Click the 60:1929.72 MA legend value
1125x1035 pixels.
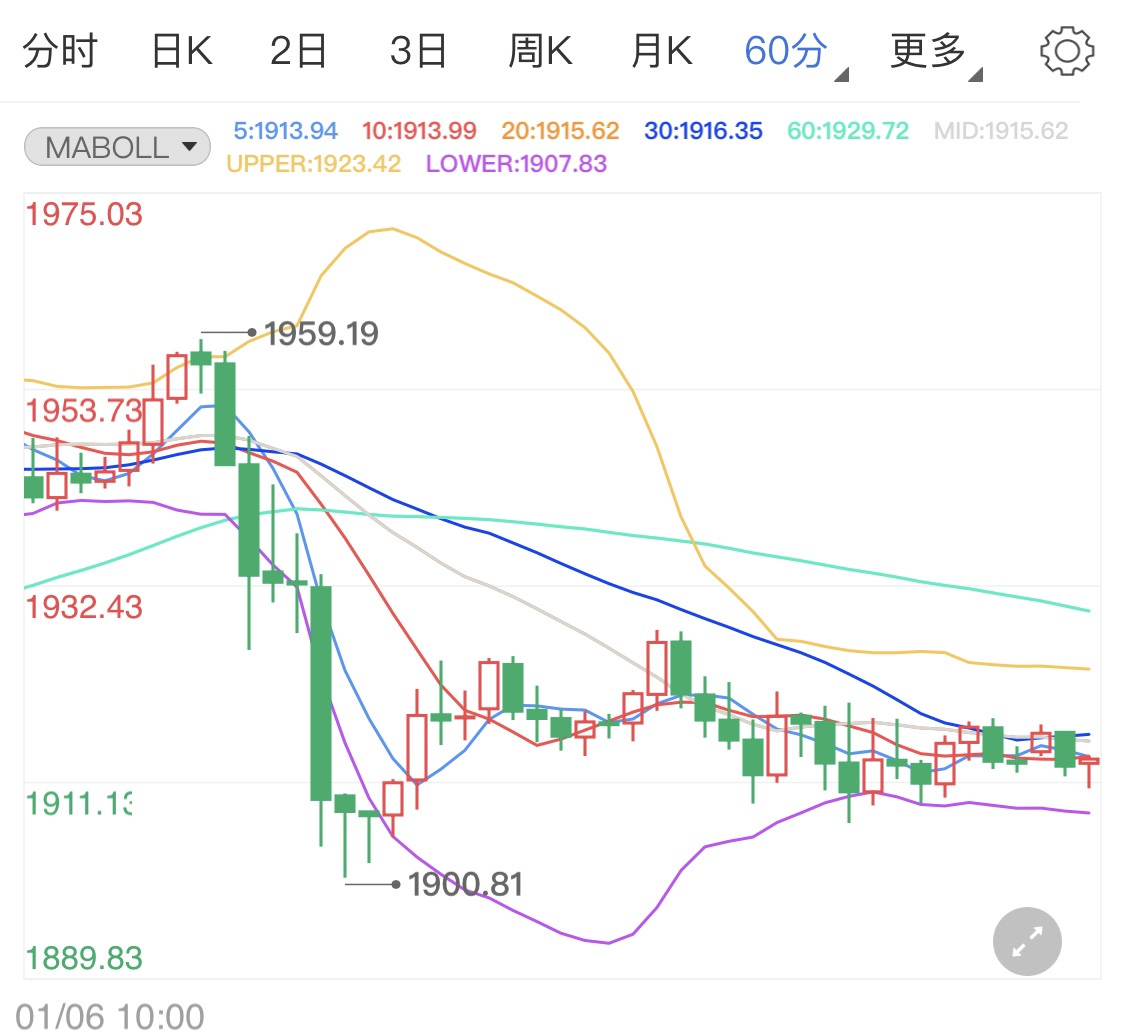click(x=848, y=131)
